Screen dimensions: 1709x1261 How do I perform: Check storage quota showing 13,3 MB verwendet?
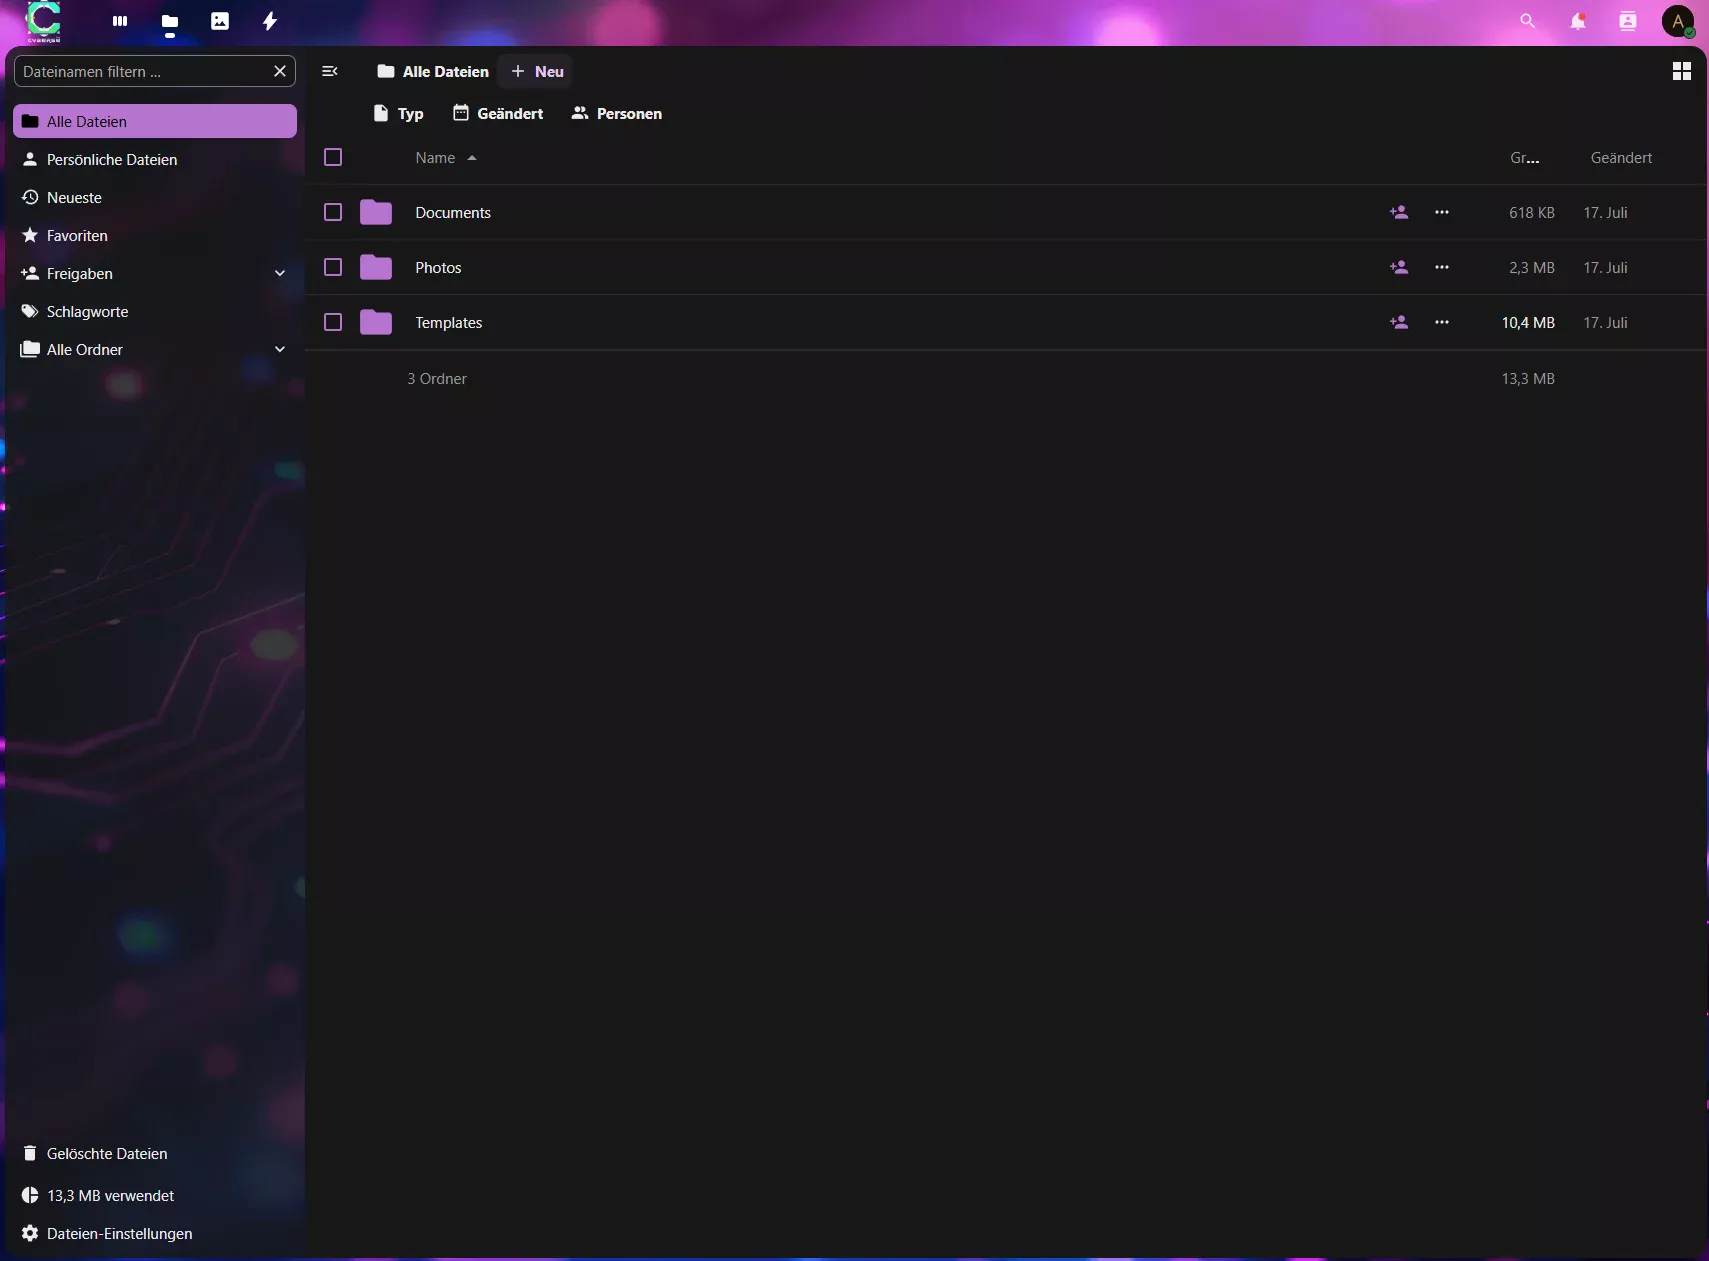coord(106,1195)
